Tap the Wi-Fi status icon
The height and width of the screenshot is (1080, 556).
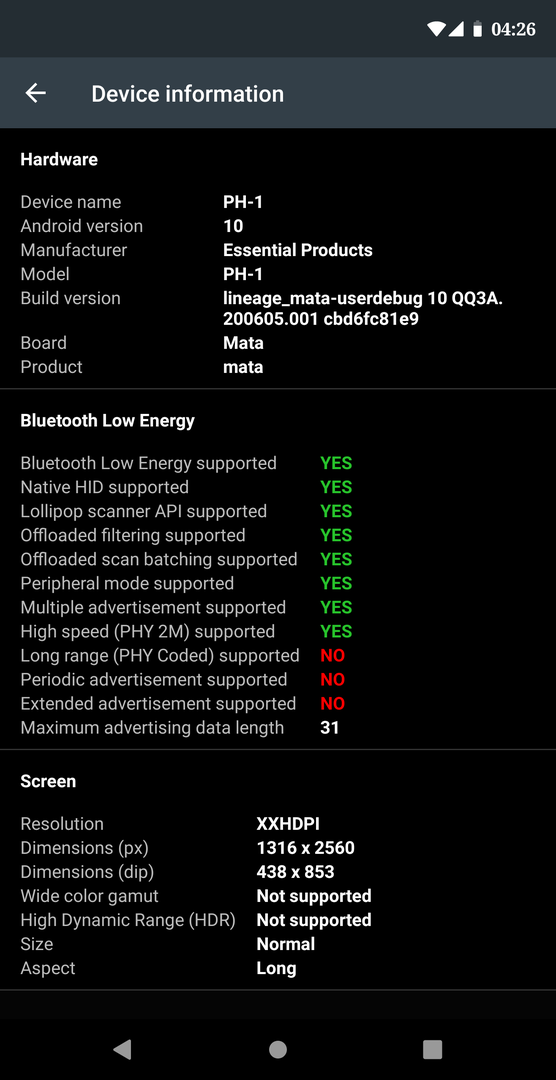(436, 29)
